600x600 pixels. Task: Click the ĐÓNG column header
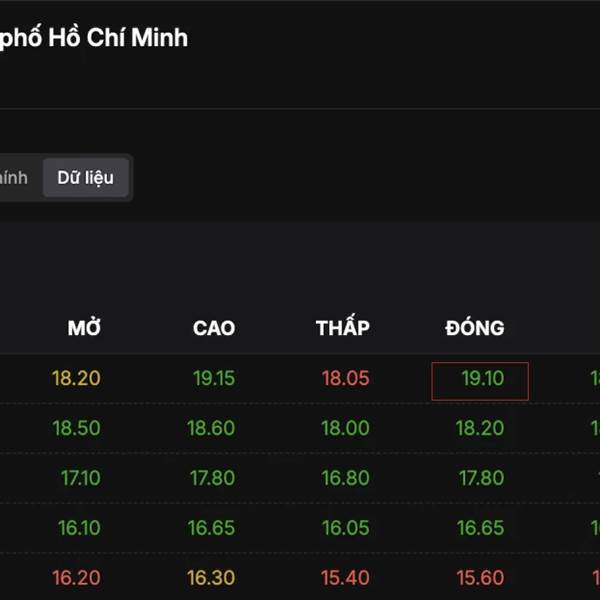[x=475, y=328]
